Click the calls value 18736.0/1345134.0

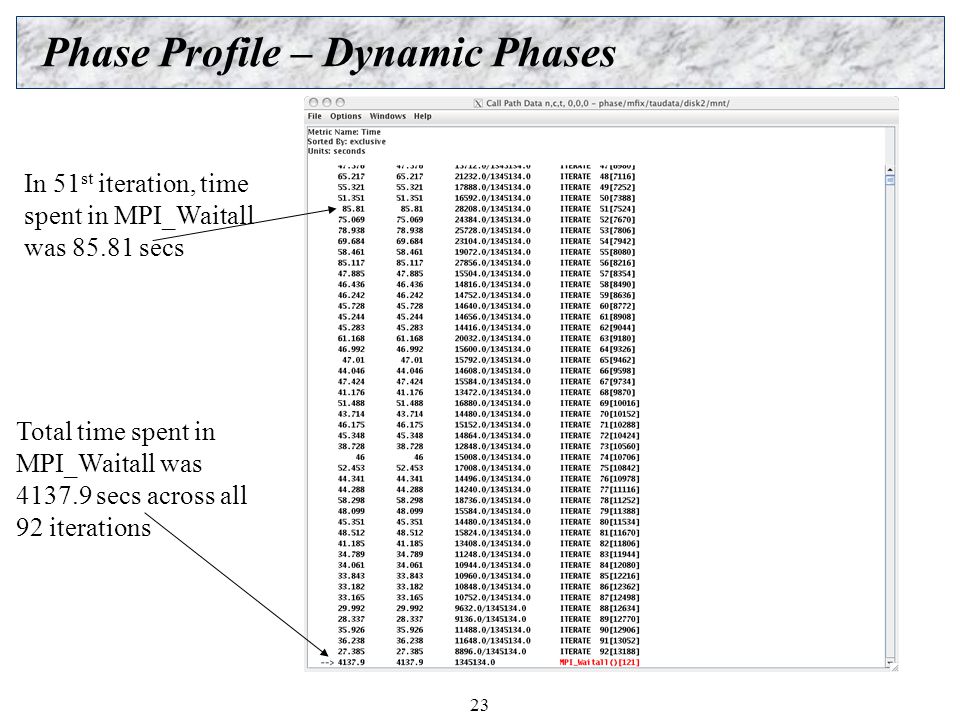[492, 500]
